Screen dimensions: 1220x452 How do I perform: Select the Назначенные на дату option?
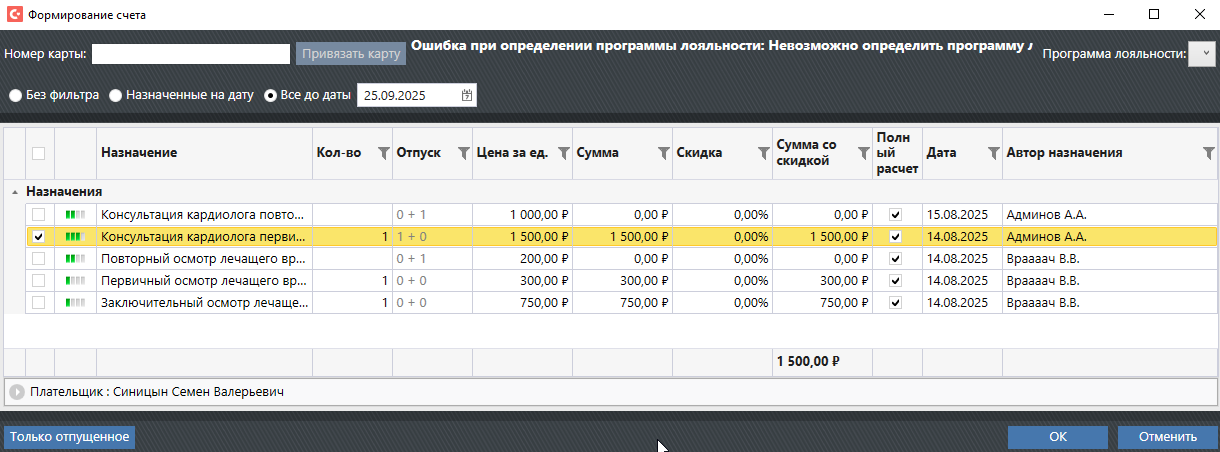pos(116,96)
